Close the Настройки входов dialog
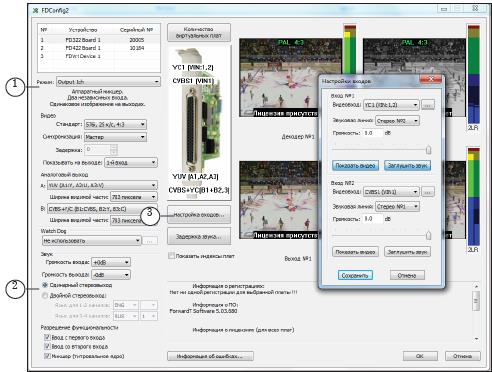This screenshot has width=492, height=372. click(430, 80)
